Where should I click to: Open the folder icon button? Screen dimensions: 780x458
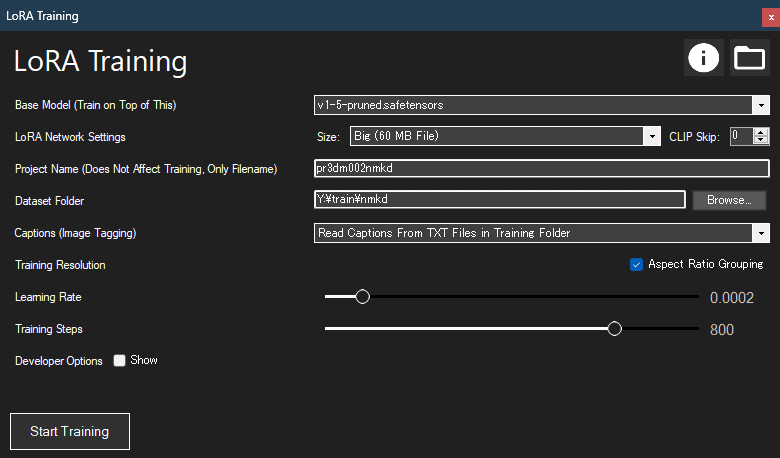(x=749, y=58)
